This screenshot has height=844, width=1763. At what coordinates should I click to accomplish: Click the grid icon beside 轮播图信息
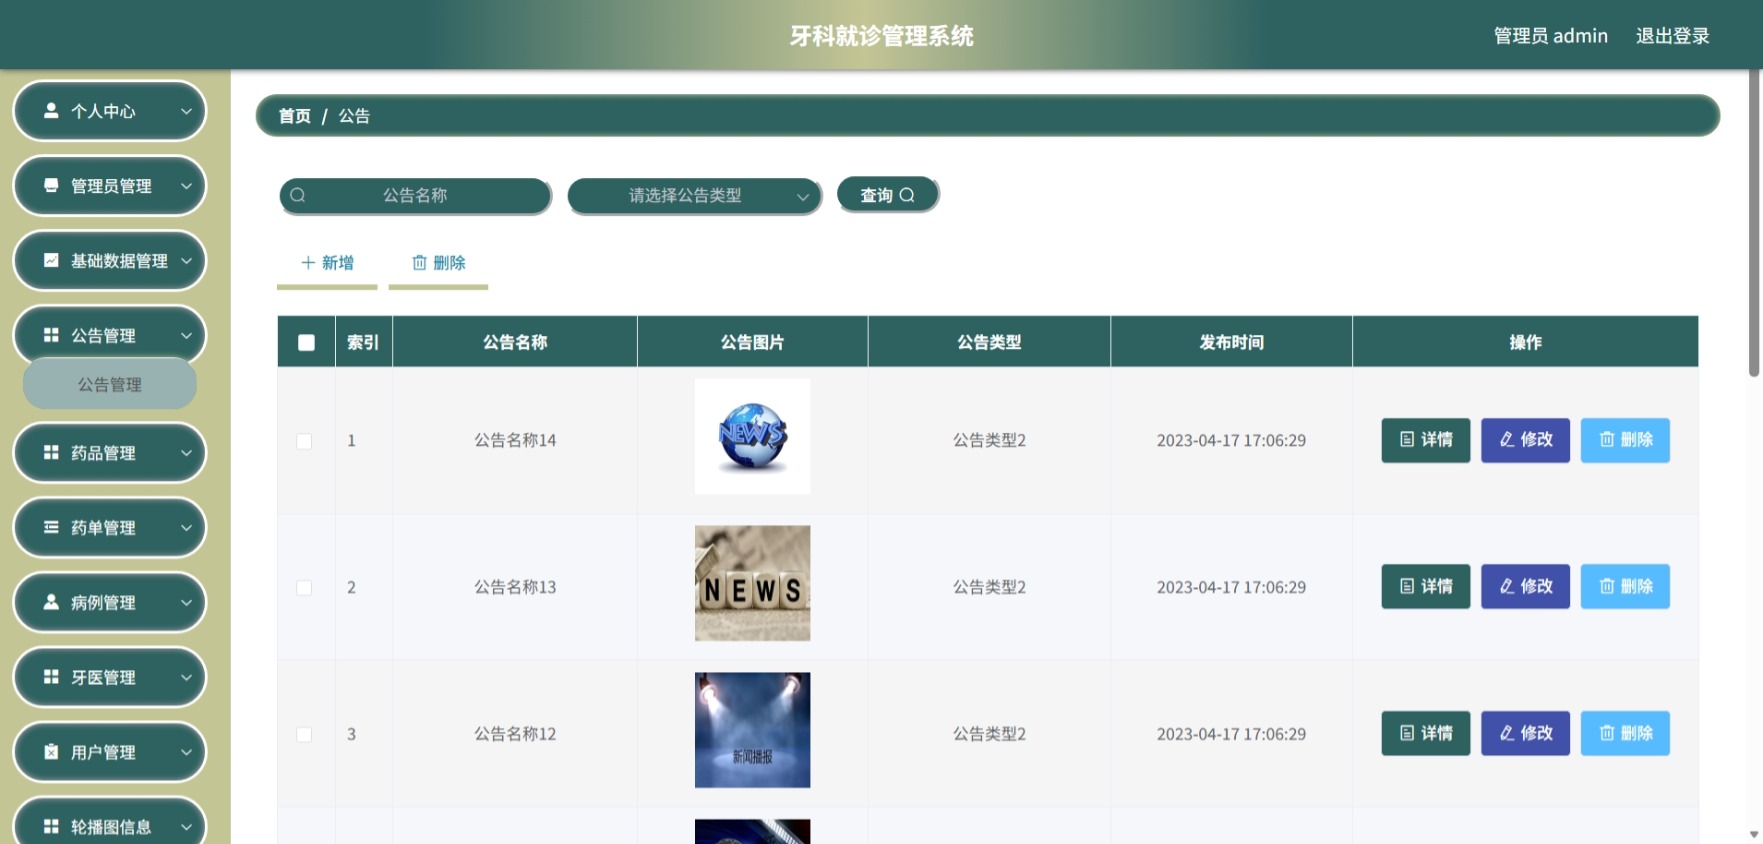click(x=51, y=826)
